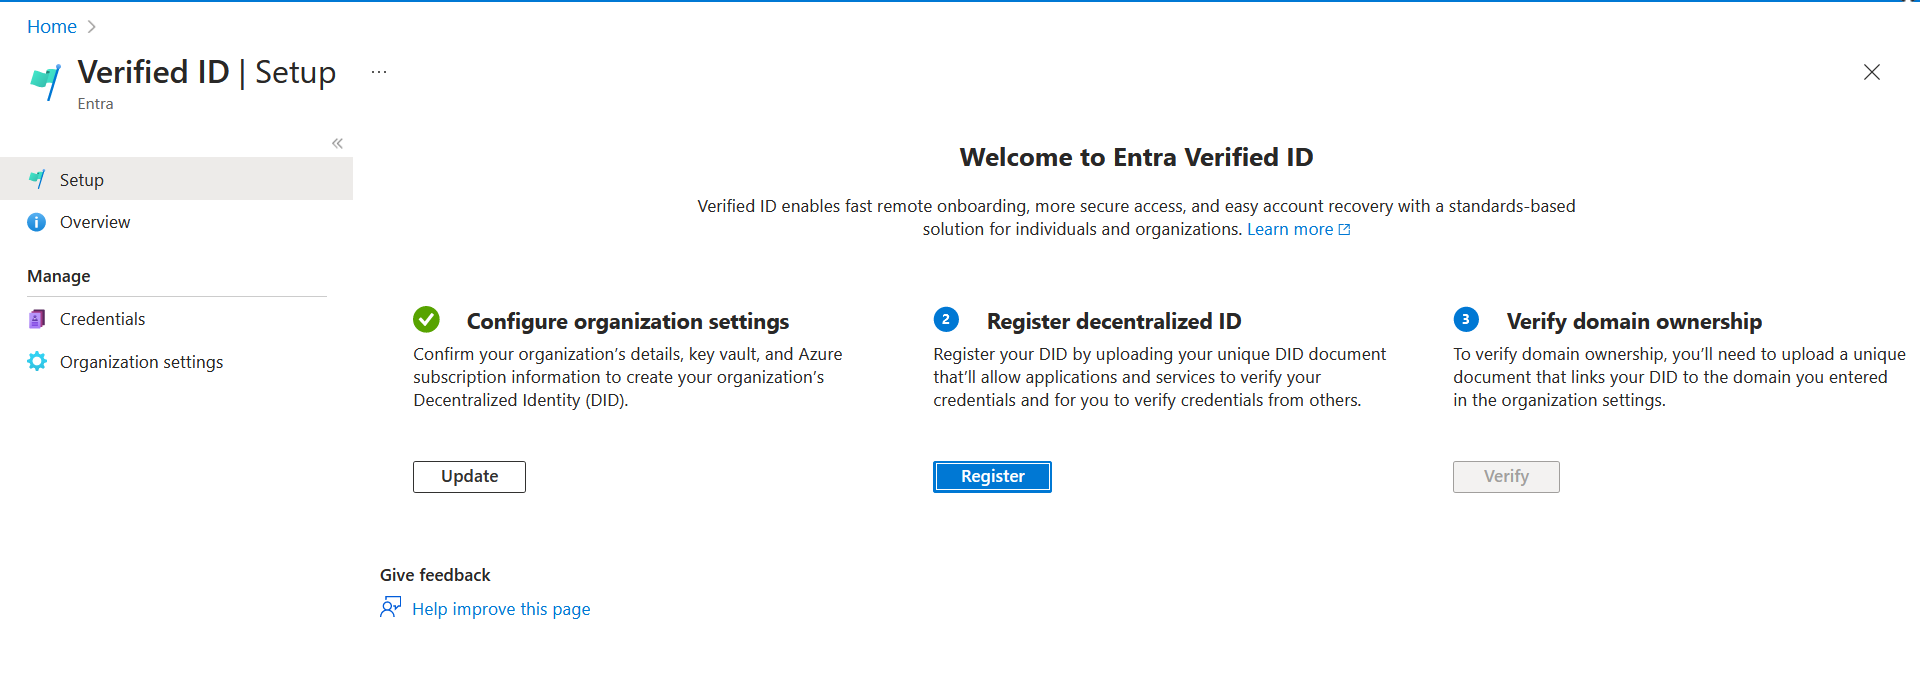Click Update organization settings button
Screen dimensions: 1920x694
(469, 476)
